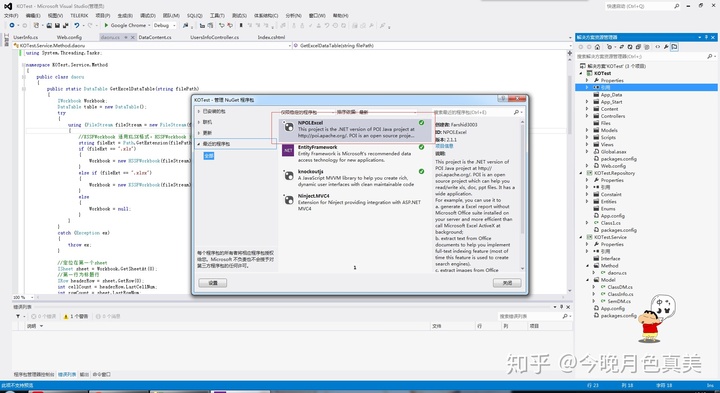720x393 pixels.
Task: Select the NPOI.Excel package row
Action: (x=356, y=129)
